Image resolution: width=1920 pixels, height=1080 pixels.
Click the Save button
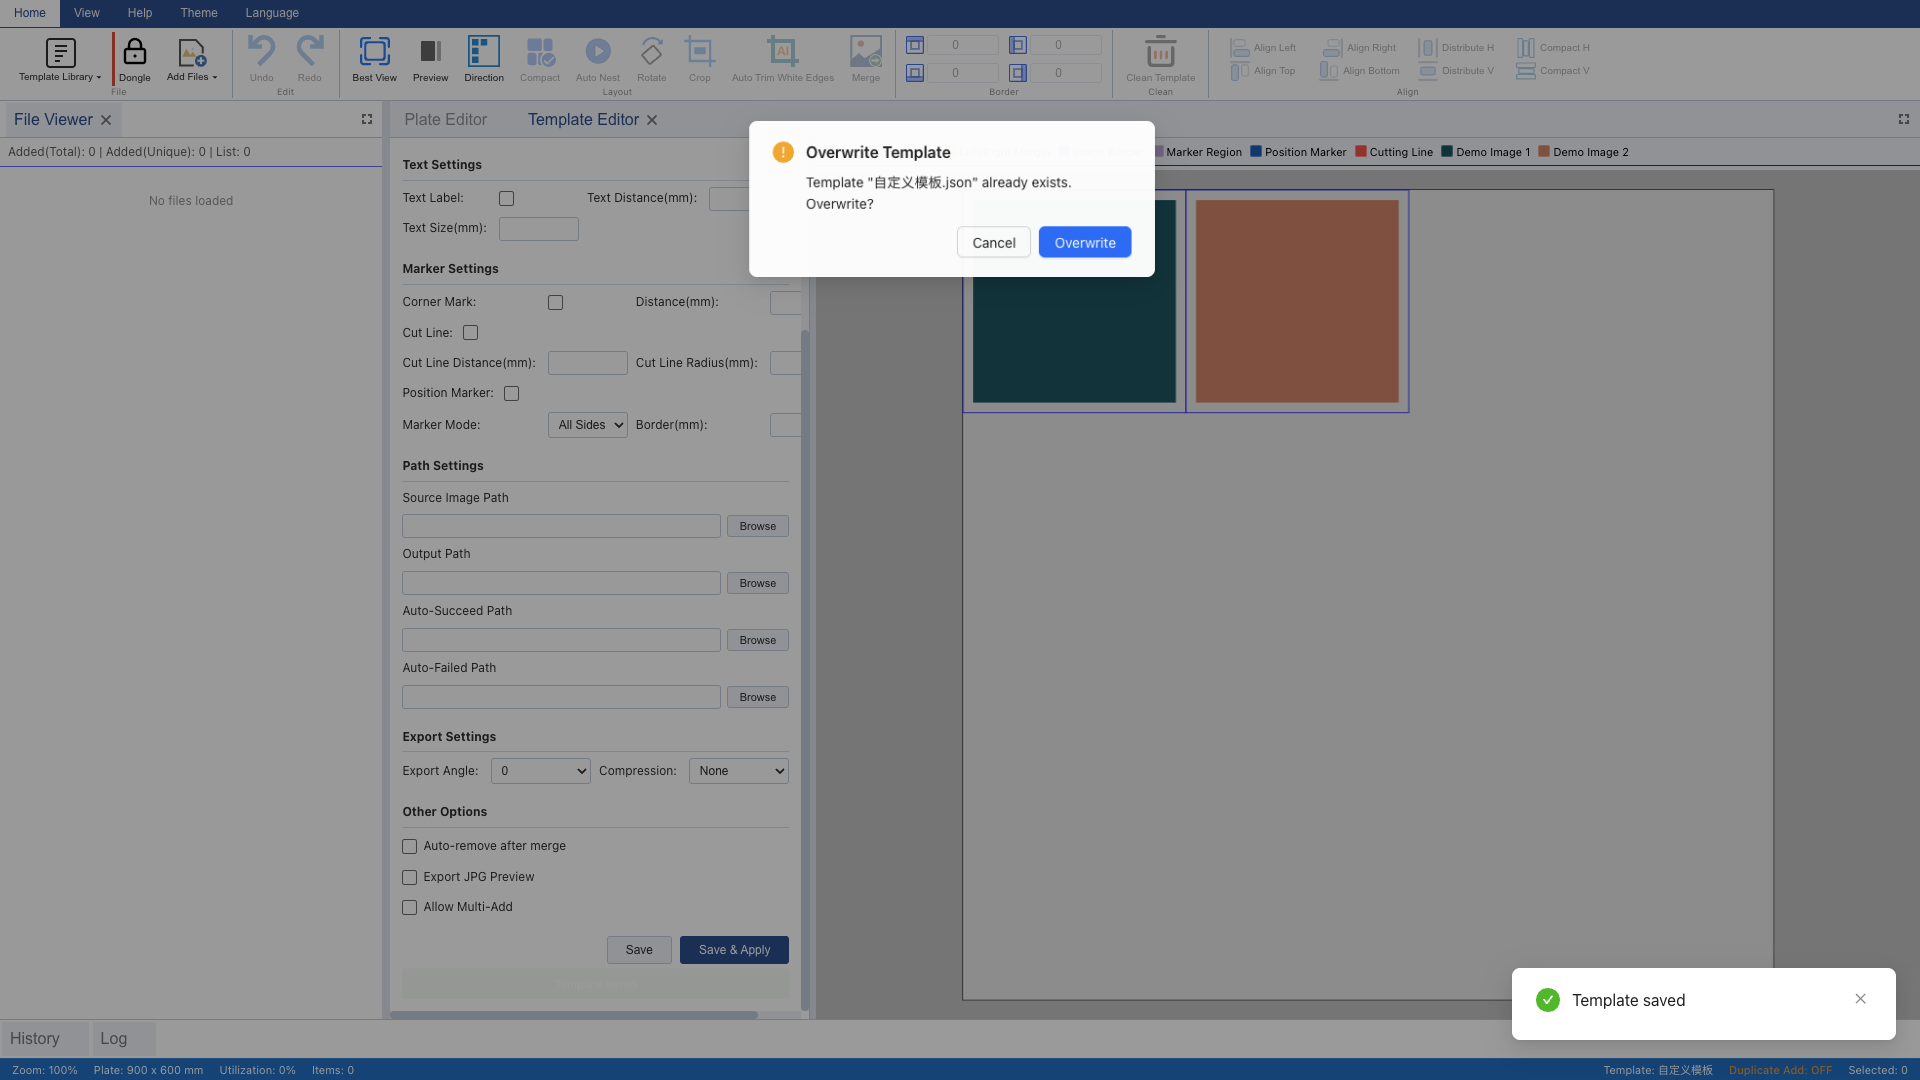[x=639, y=950]
